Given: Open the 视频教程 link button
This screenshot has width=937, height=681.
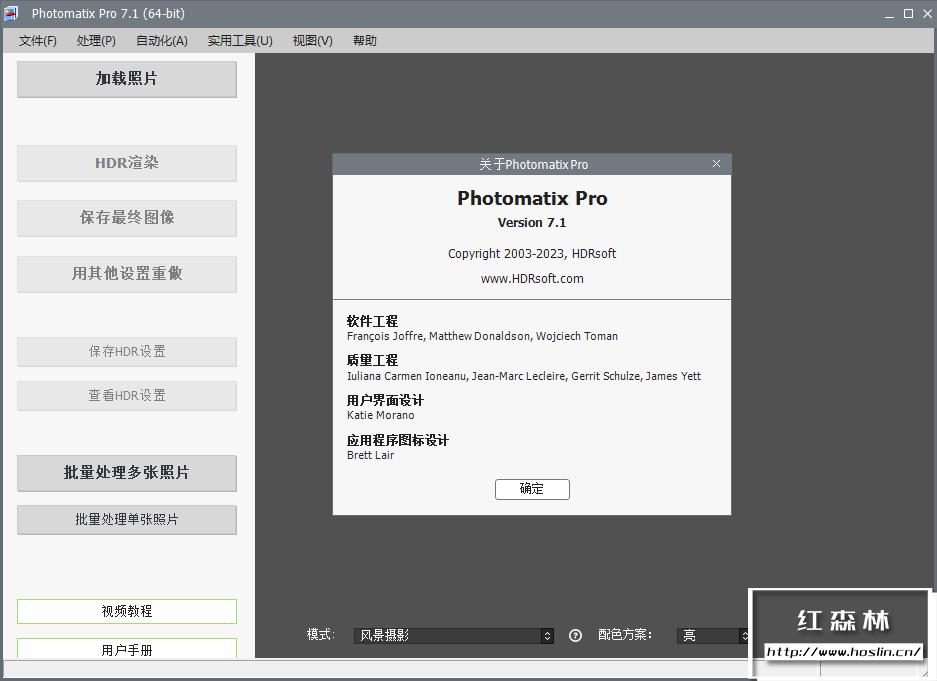Looking at the screenshot, I should click(127, 611).
